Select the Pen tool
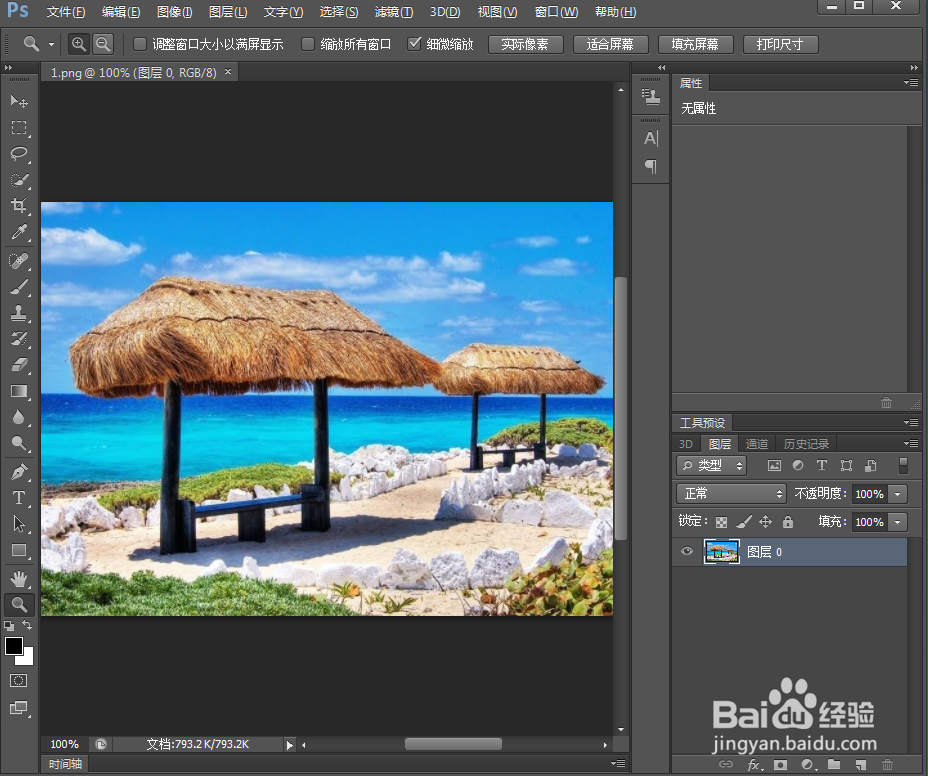Screen dimensions: 928x776 coord(19,472)
